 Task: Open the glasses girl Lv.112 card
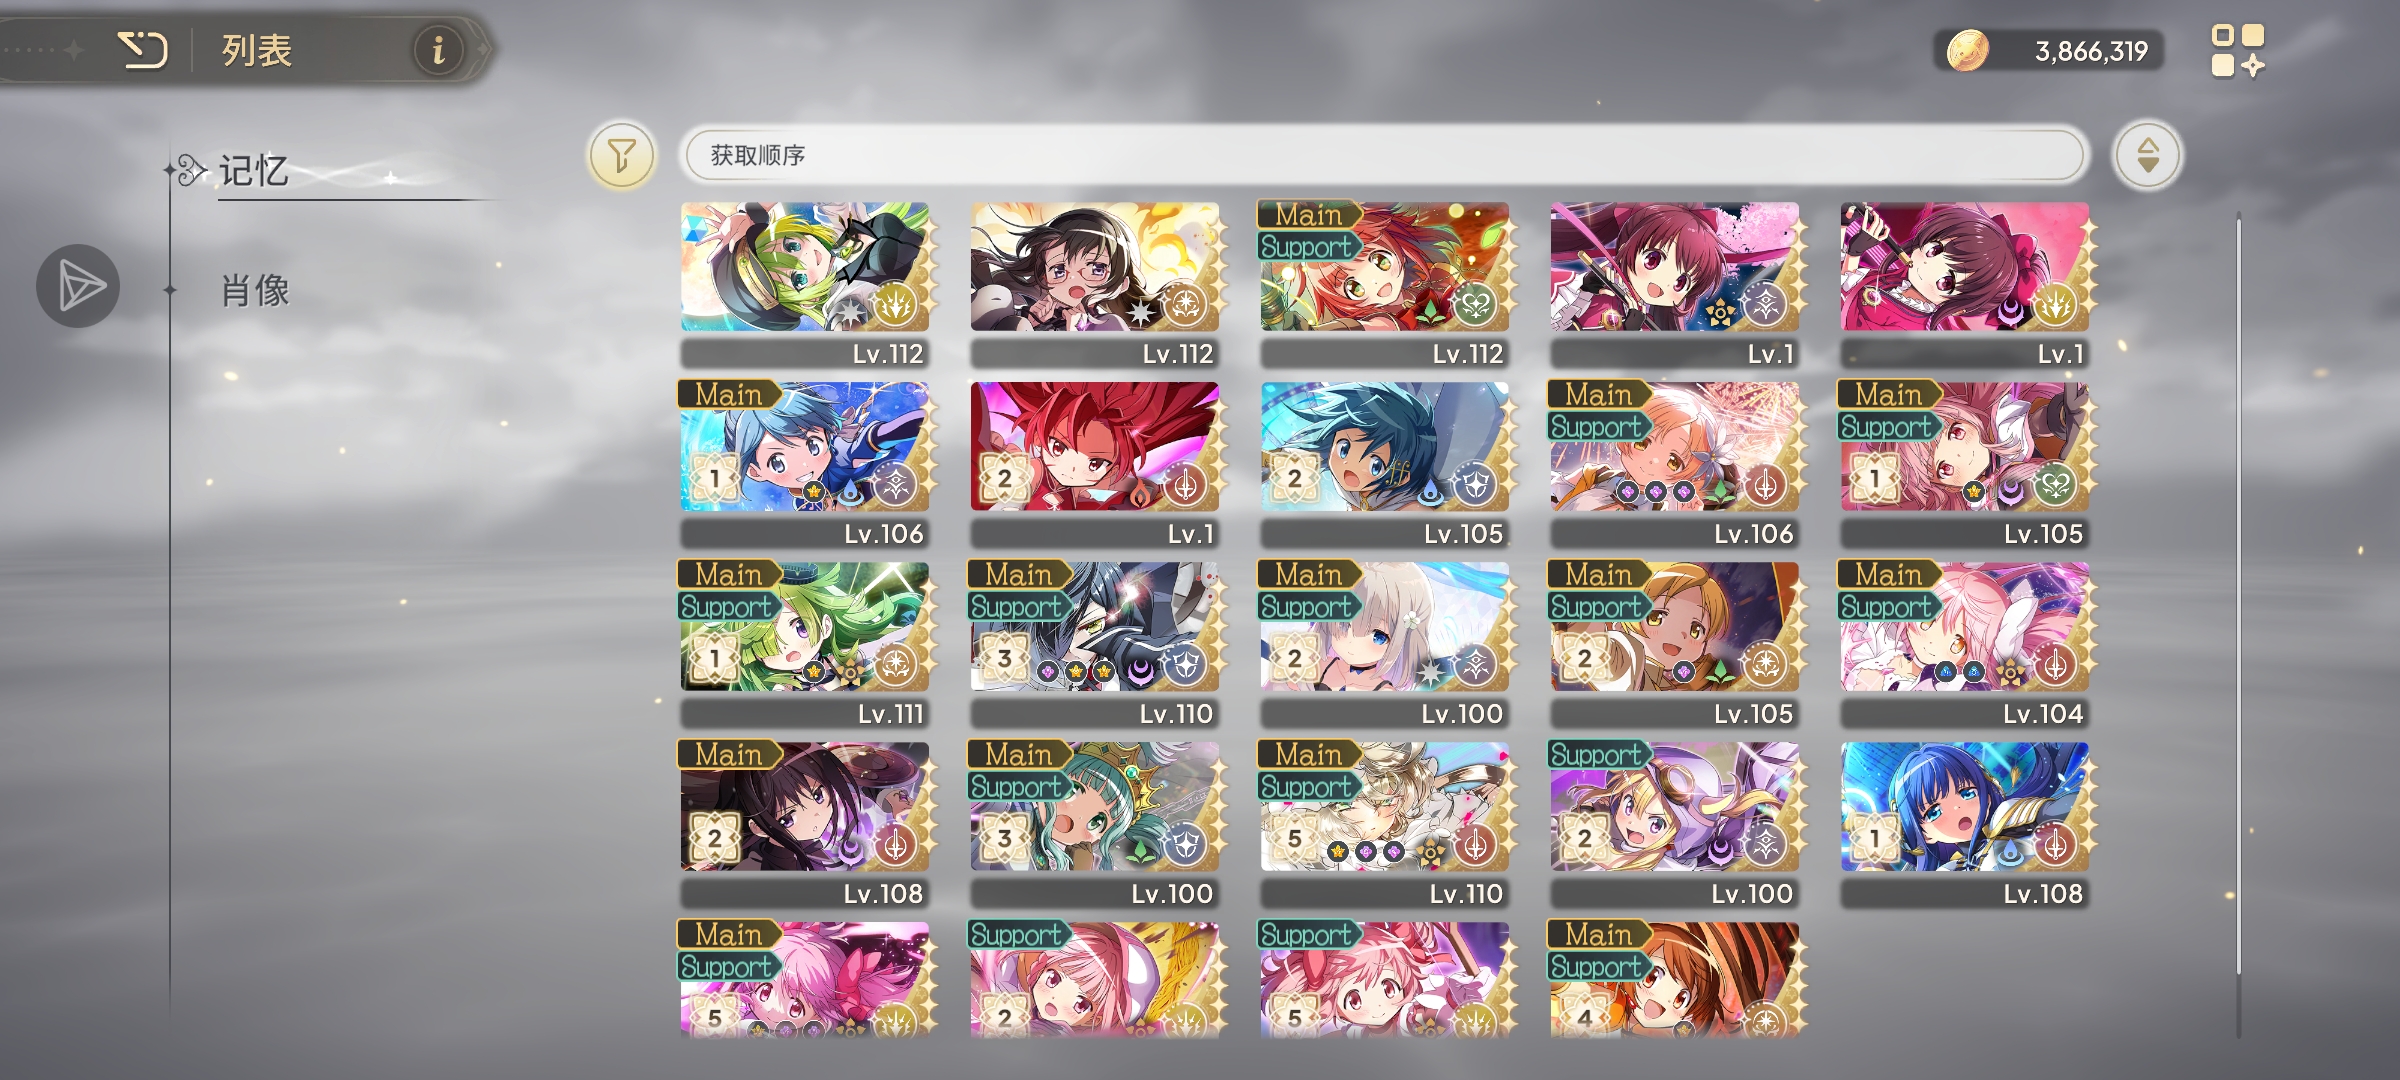coord(1095,285)
